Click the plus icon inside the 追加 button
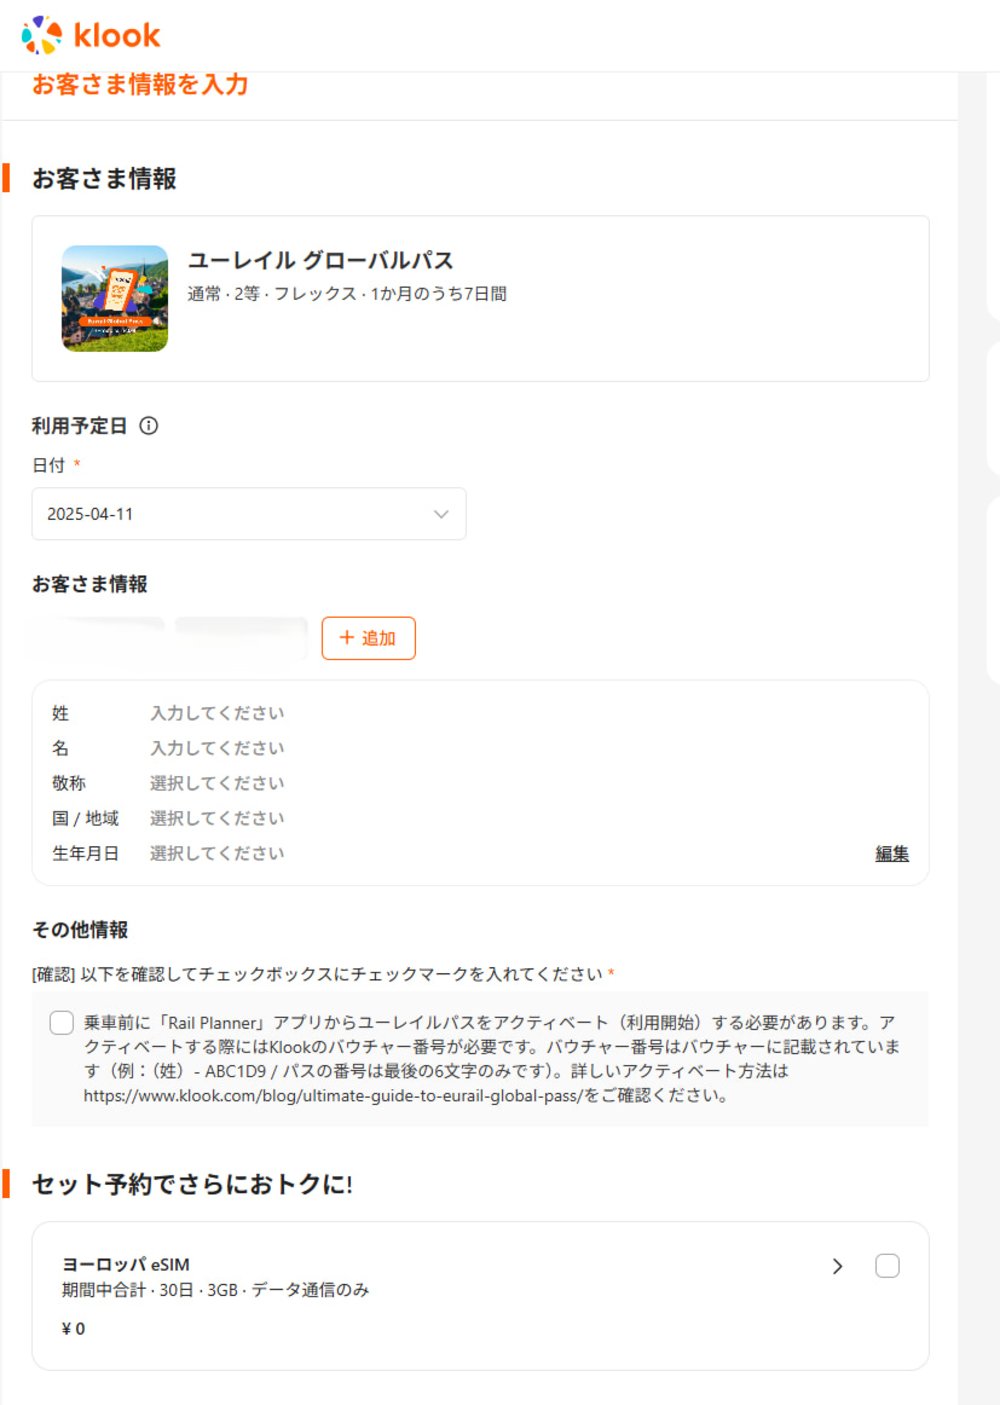1000x1405 pixels. [x=345, y=638]
